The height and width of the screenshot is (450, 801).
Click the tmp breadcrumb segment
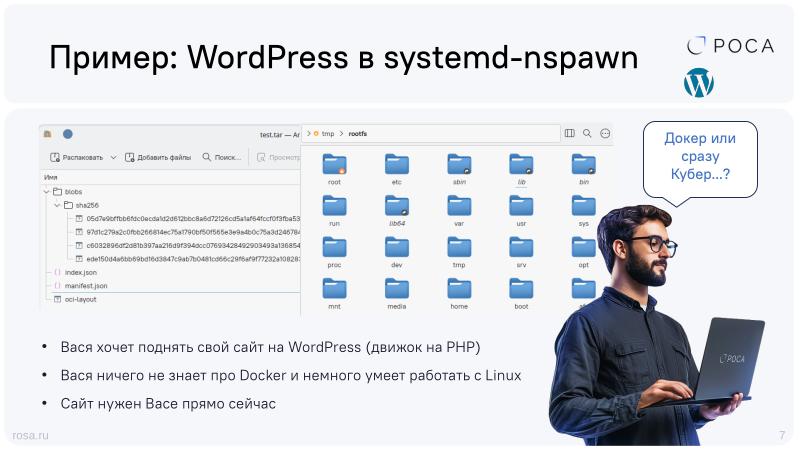click(x=328, y=134)
